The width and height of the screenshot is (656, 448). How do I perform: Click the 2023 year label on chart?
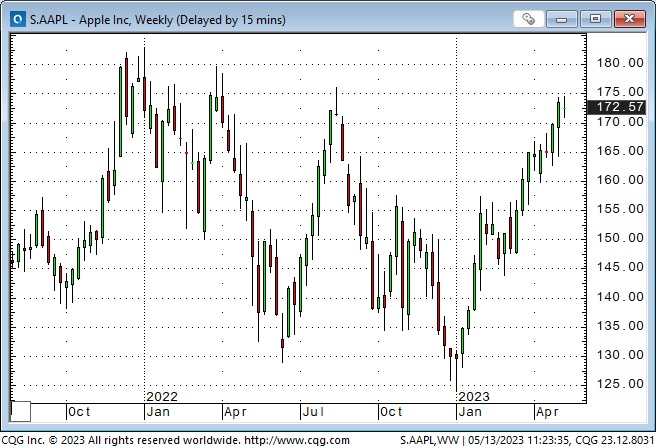point(474,397)
